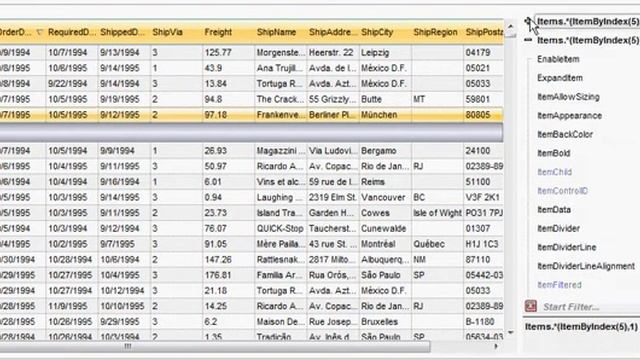
Task: Click the Laughing ship name cell
Action: pyautogui.click(x=280, y=197)
